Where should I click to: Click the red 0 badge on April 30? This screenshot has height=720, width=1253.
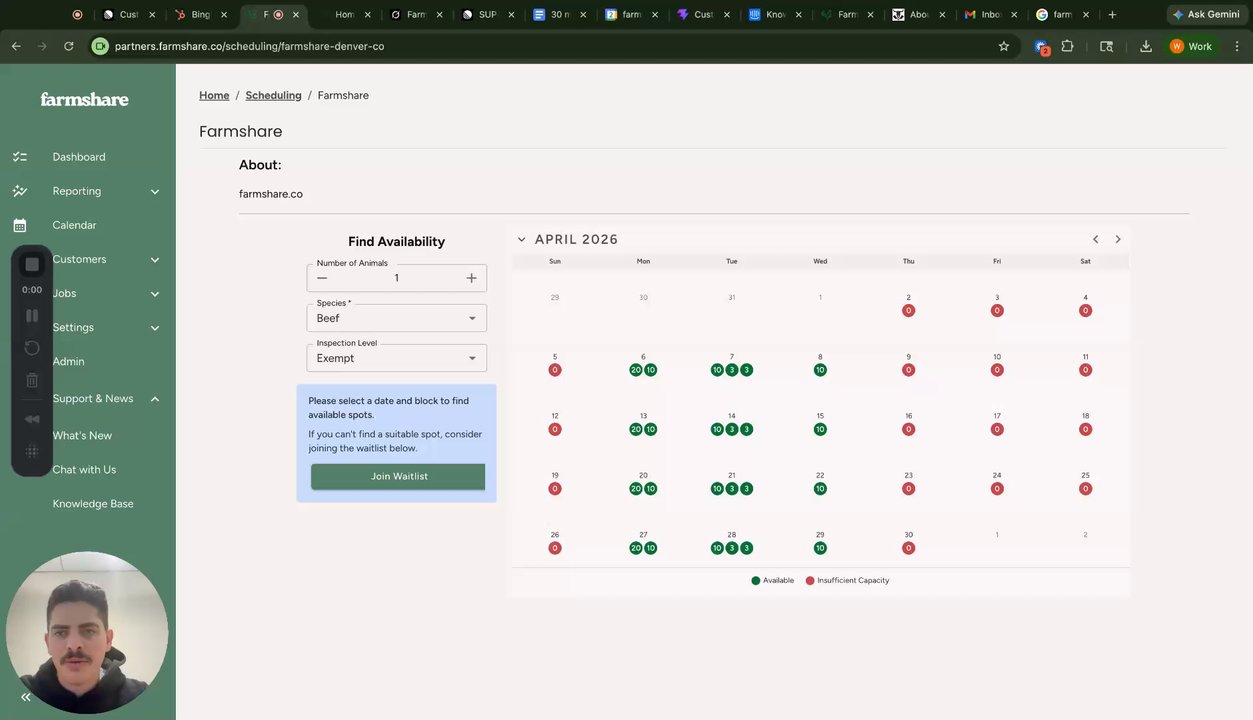coord(908,548)
